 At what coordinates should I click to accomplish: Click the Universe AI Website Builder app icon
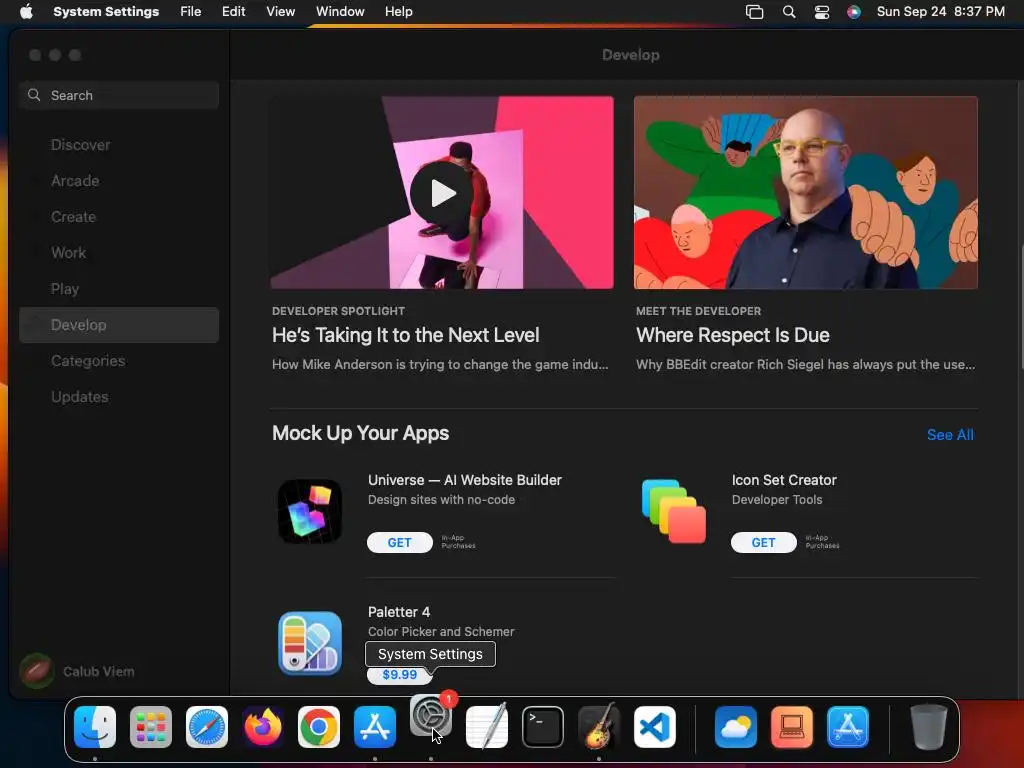point(310,511)
